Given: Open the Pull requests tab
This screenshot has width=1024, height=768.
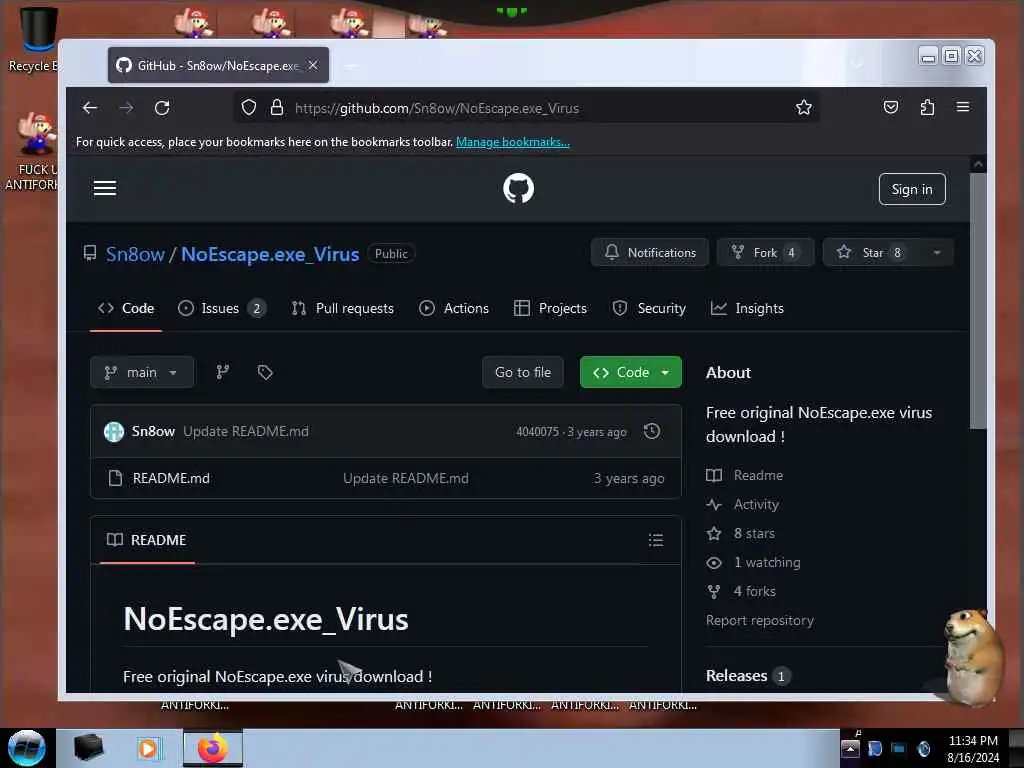Looking at the screenshot, I should click(x=343, y=308).
